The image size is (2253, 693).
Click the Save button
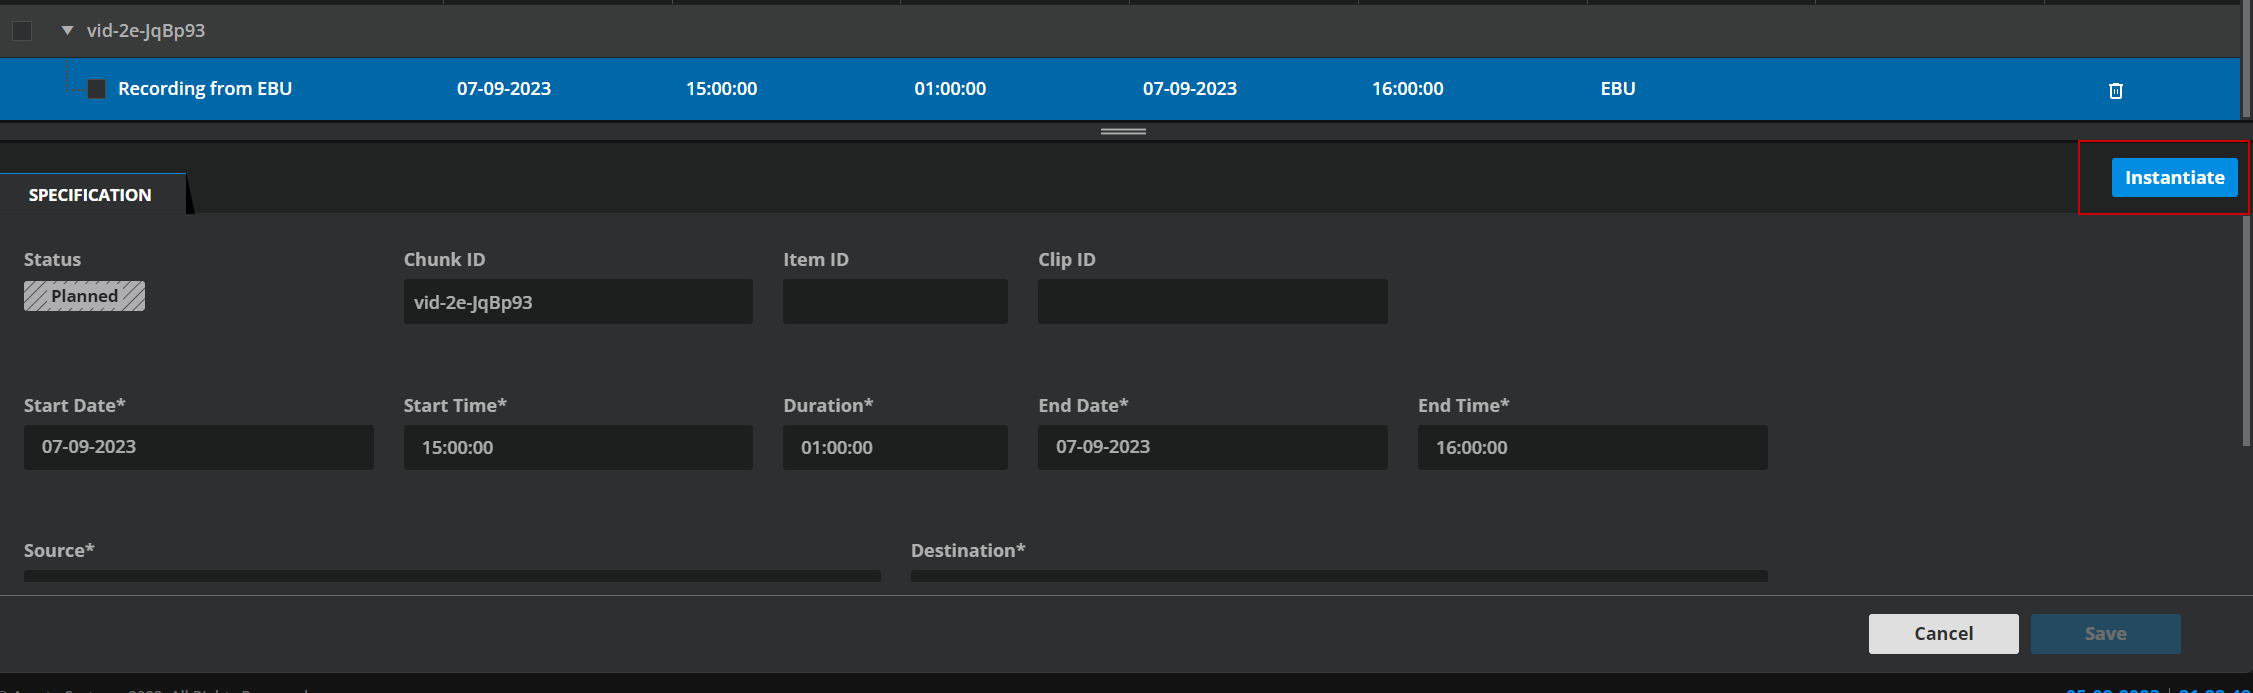[x=2104, y=634]
